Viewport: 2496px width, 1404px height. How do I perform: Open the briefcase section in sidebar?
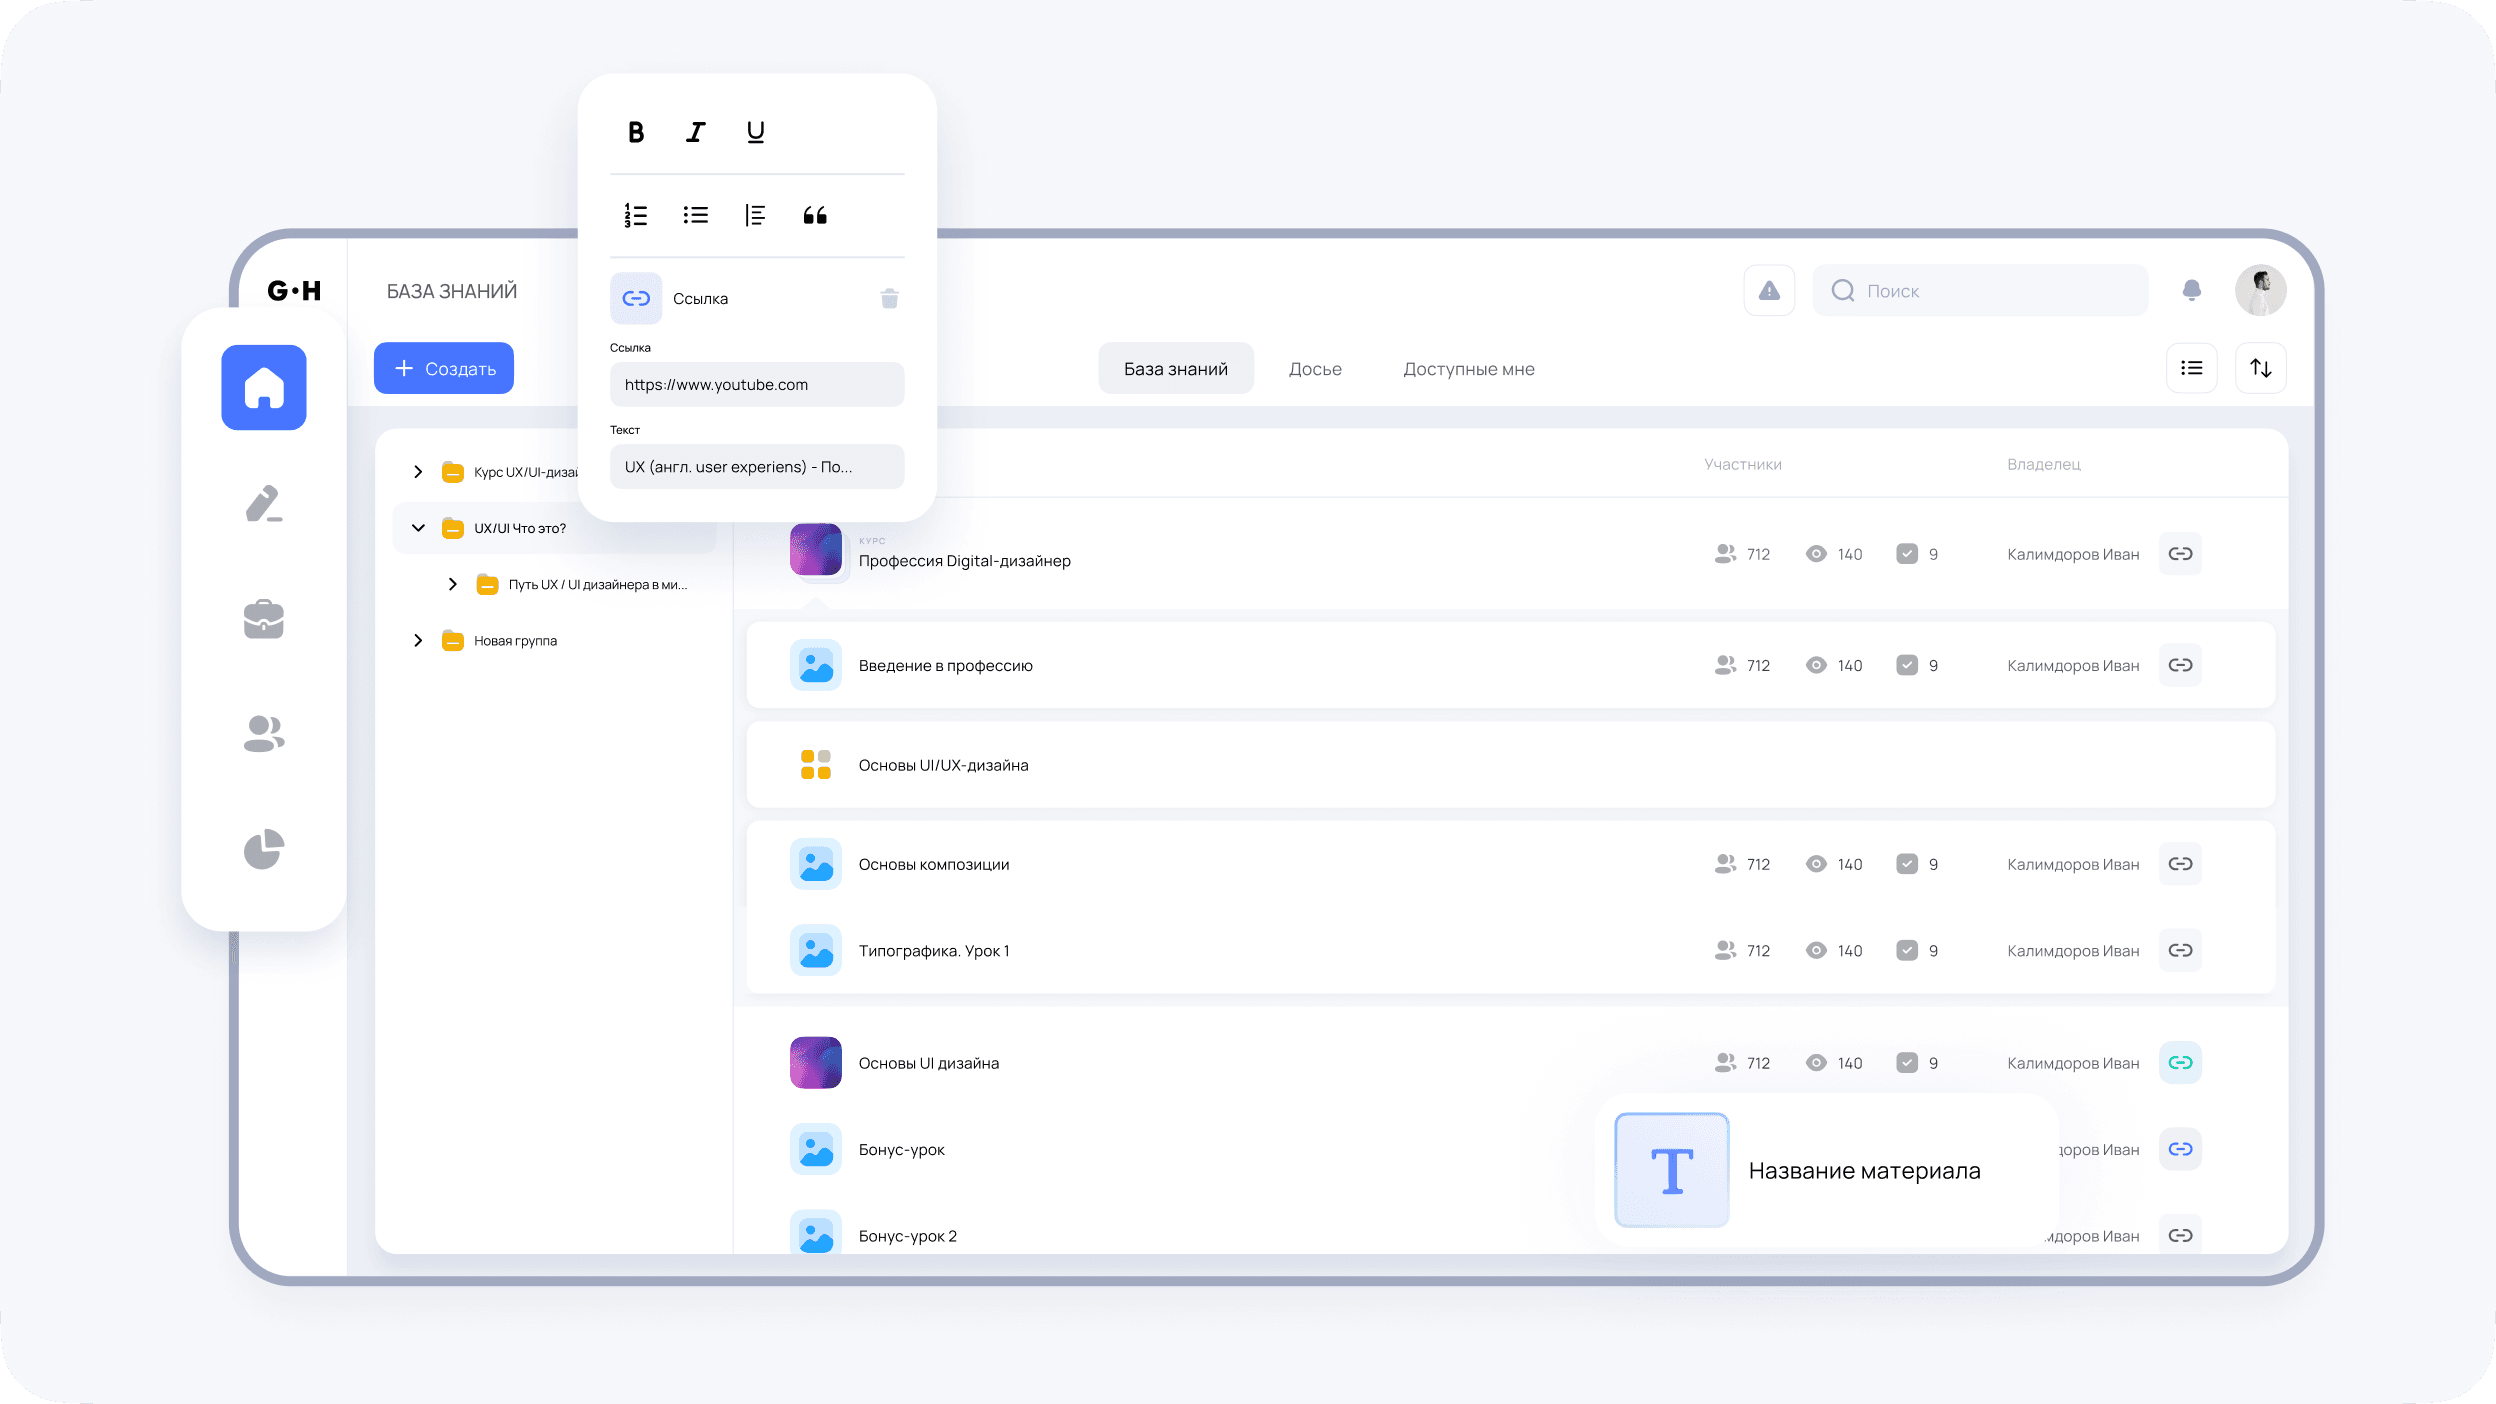[264, 619]
